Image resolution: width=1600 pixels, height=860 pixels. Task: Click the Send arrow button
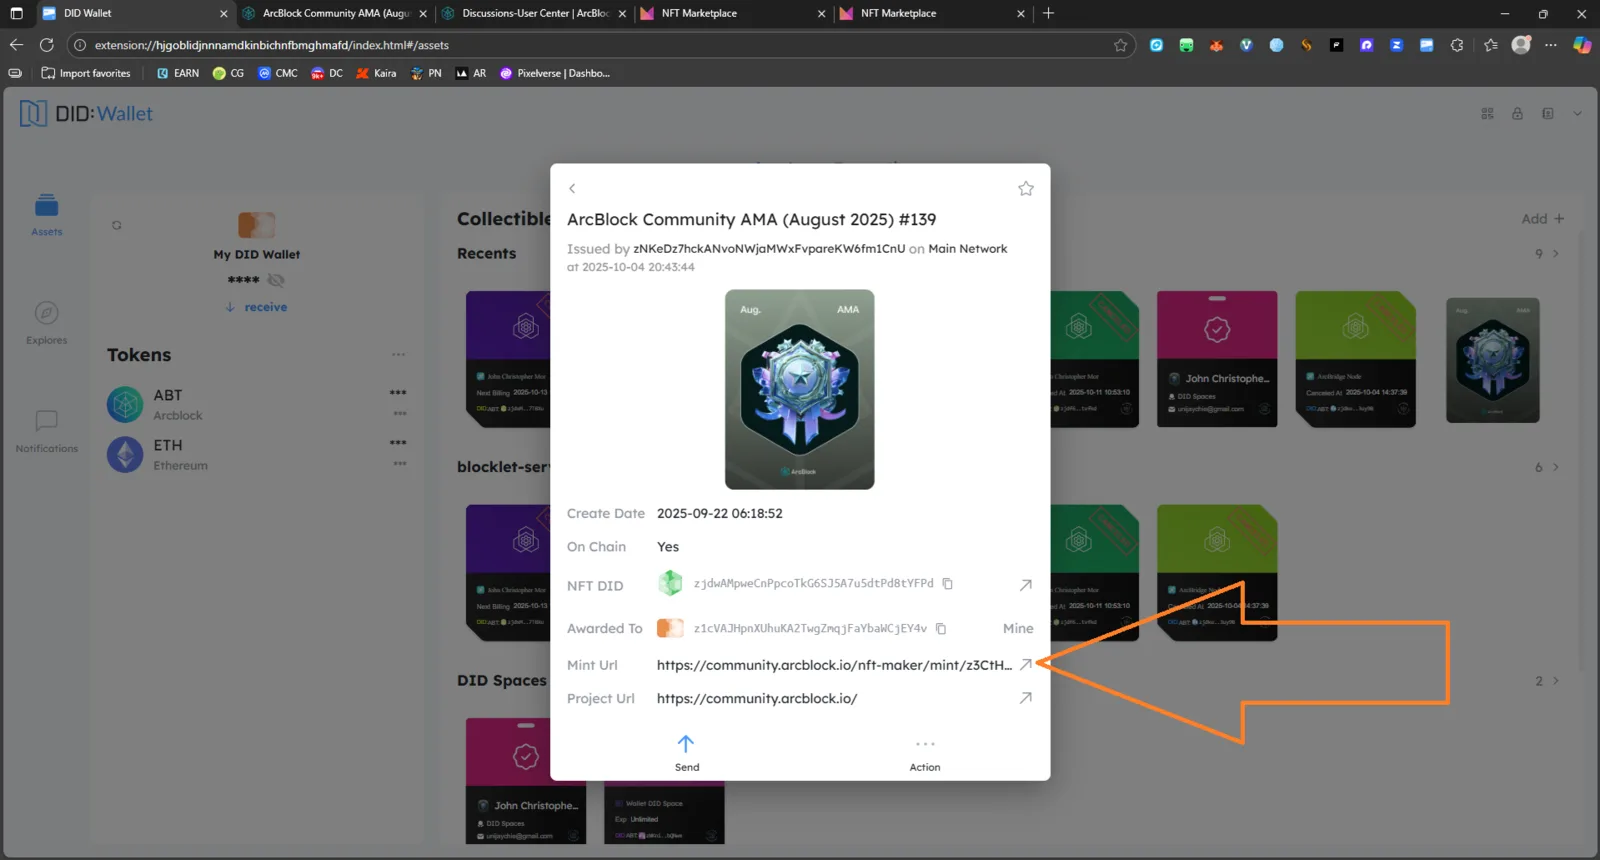[686, 752]
